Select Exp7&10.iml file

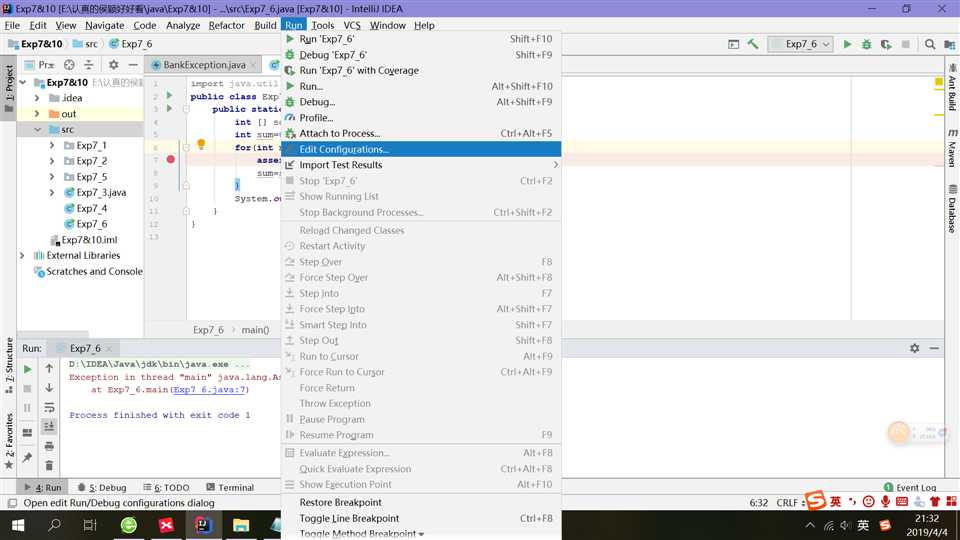point(89,240)
